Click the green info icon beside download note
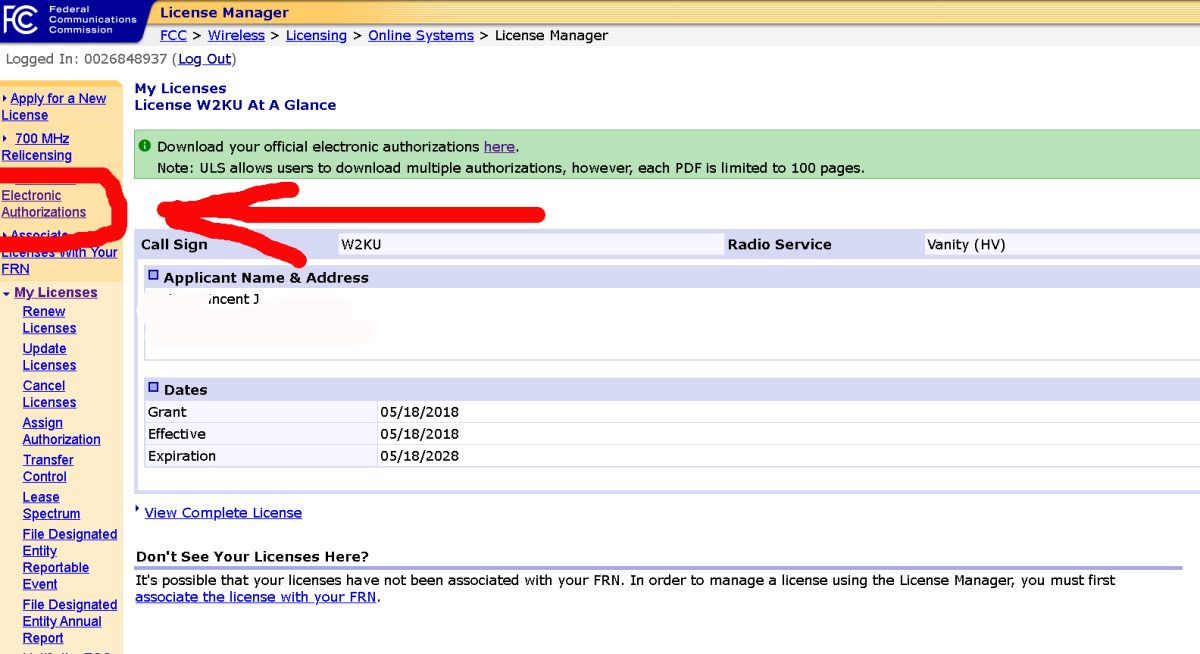This screenshot has height=654, width=1200. coord(144,146)
